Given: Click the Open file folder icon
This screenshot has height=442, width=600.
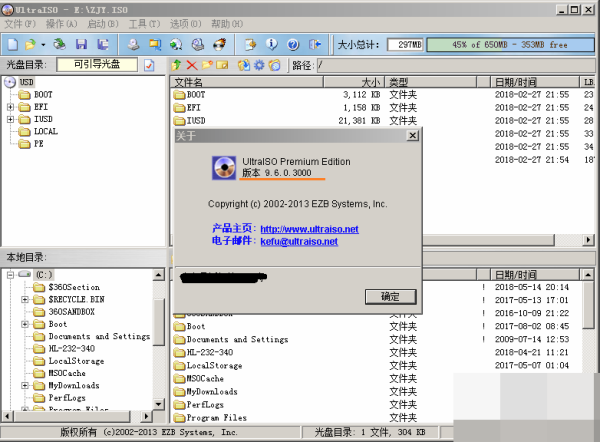Looking at the screenshot, I should coord(30,44).
